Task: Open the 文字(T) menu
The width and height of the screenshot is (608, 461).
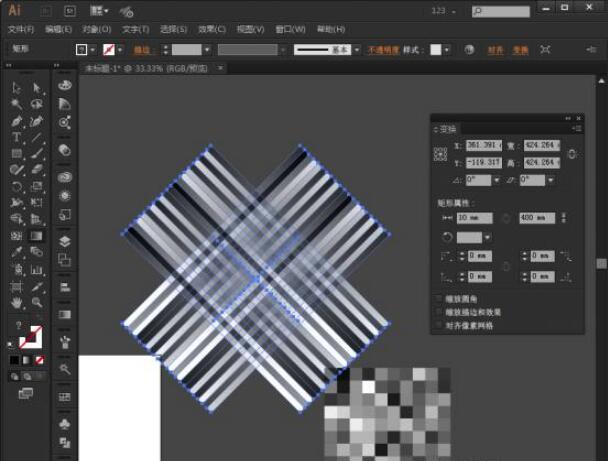Action: pos(135,29)
